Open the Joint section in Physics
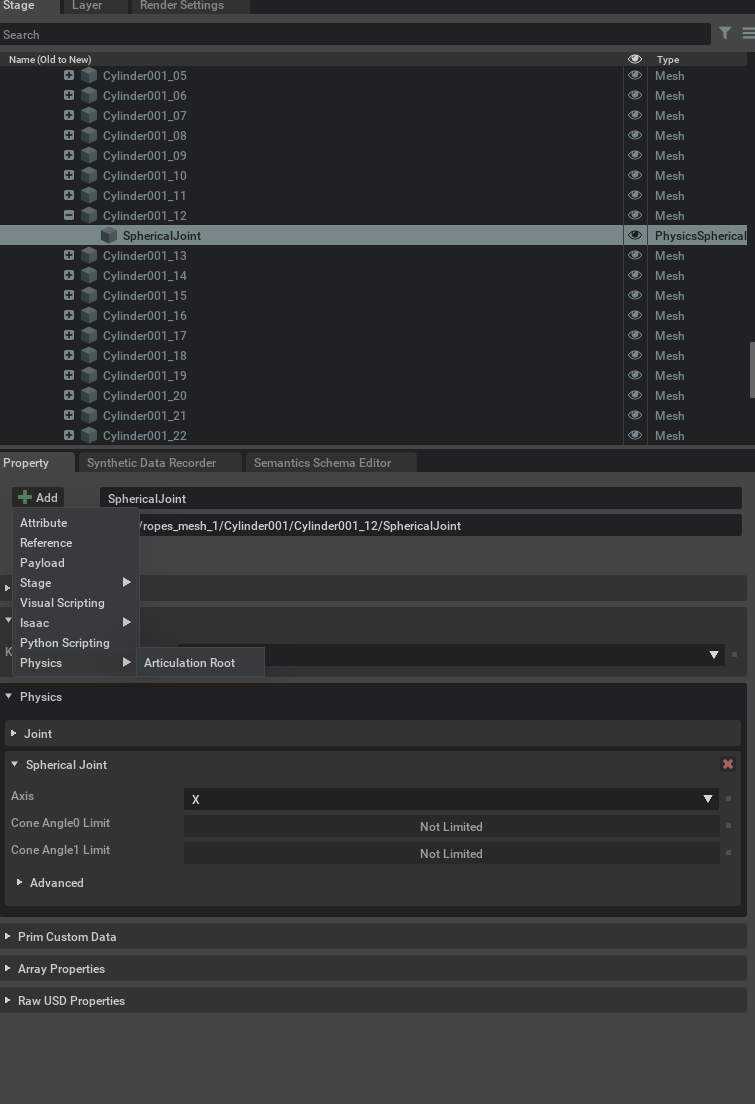Image resolution: width=755 pixels, height=1104 pixels. pyautogui.click(x=37, y=733)
